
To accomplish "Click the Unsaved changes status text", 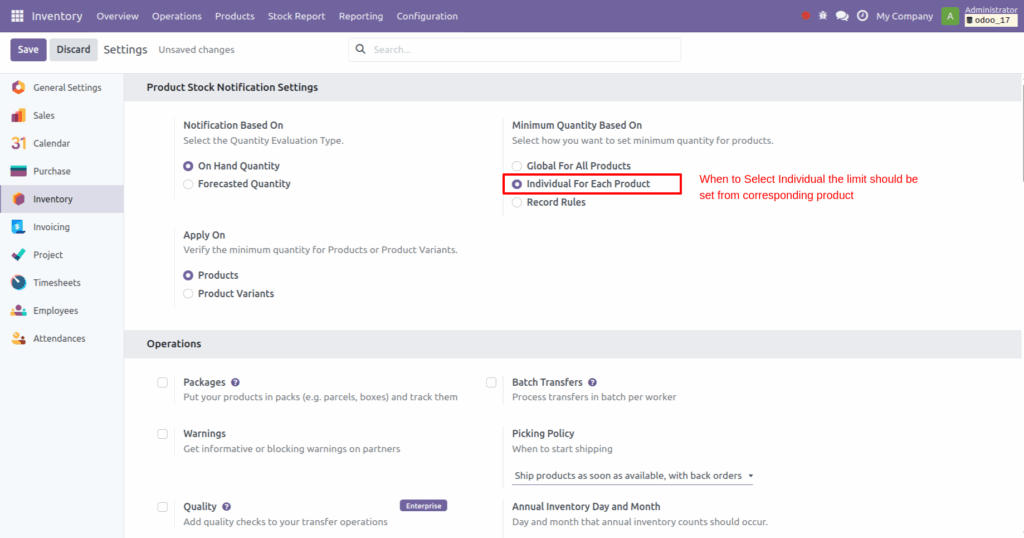I will pyautogui.click(x=197, y=50).
